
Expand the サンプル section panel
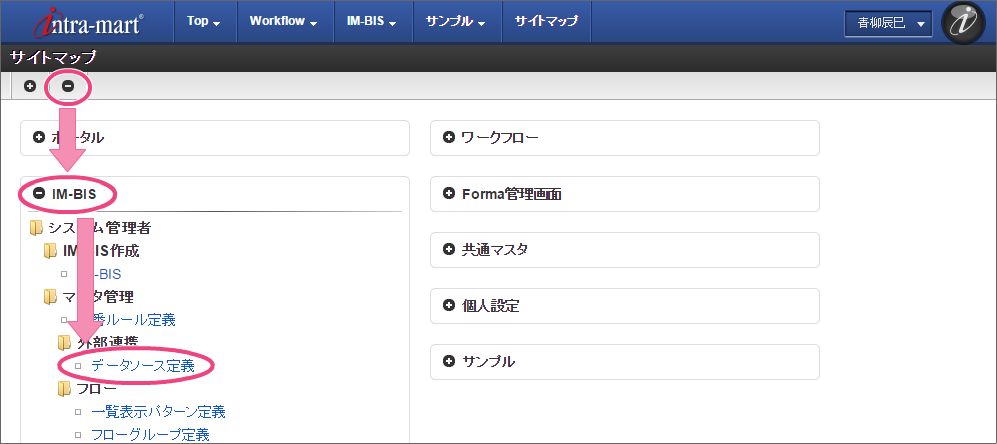[x=448, y=361]
